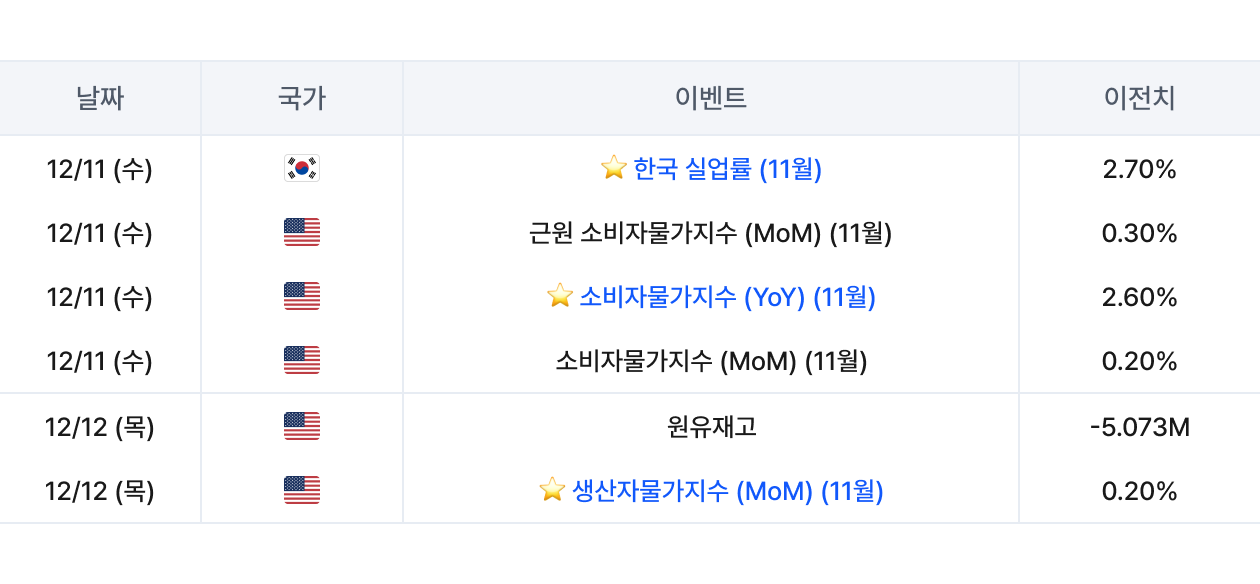This screenshot has width=1260, height=584.
Task: Select the 근원 소비자물가지수 (MoM) event text
Action: (710, 233)
